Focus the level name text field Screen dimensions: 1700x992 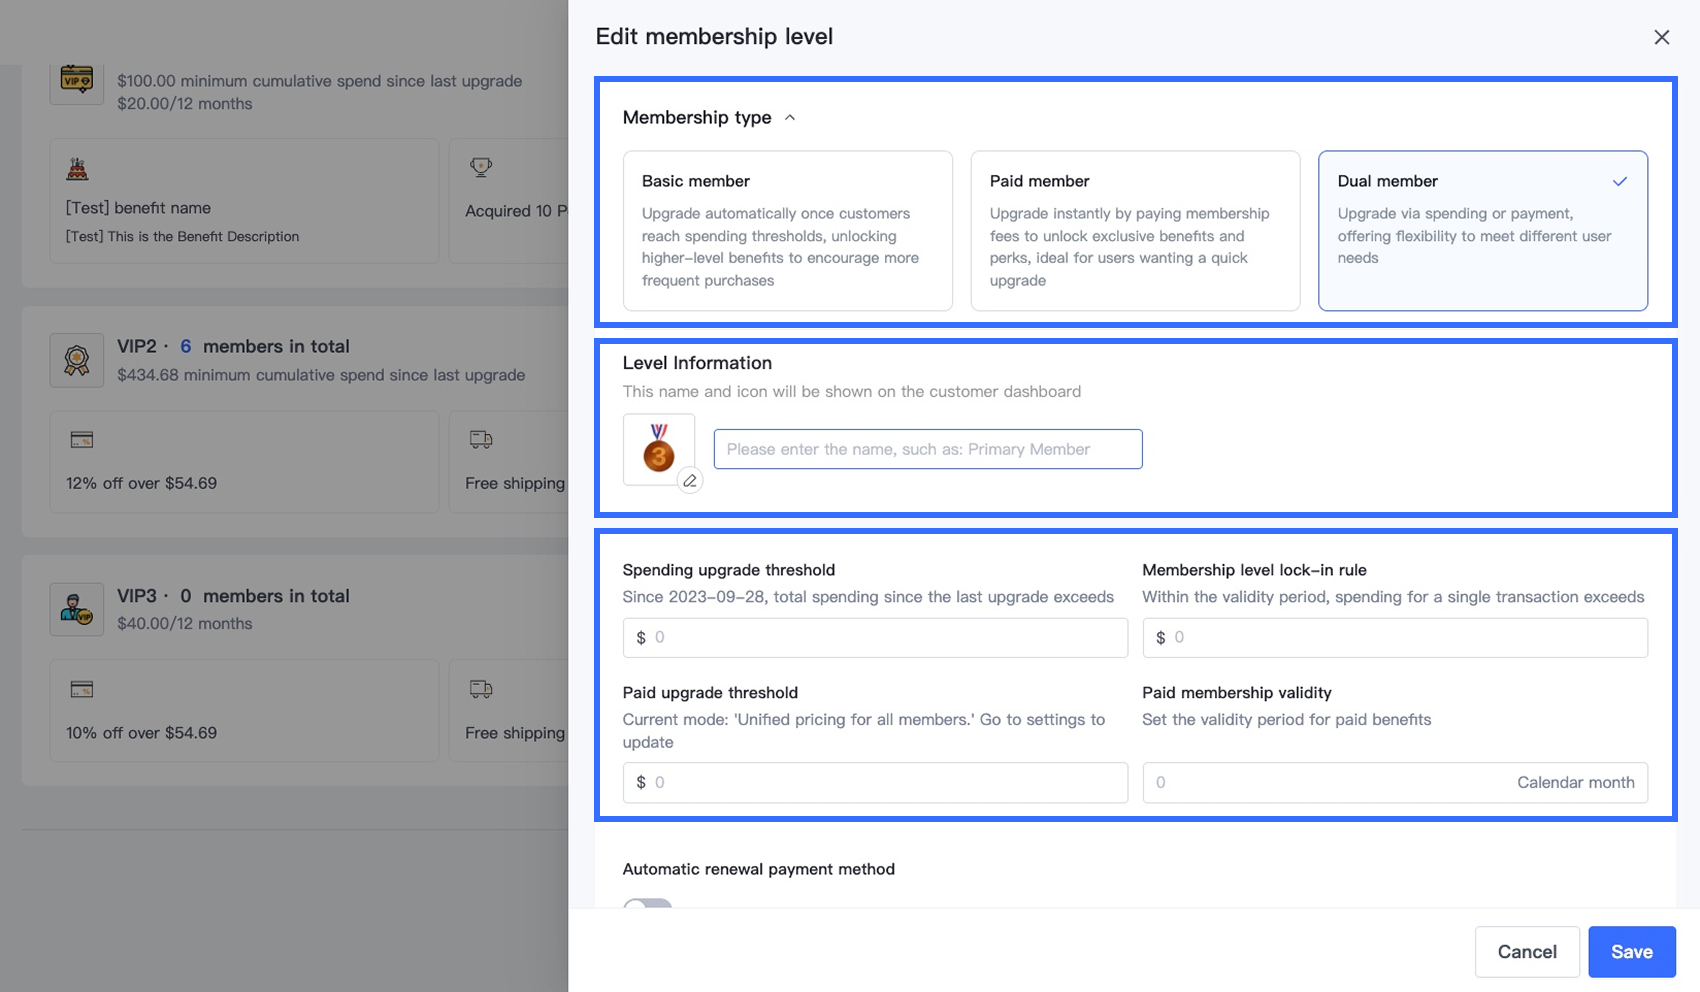point(928,449)
